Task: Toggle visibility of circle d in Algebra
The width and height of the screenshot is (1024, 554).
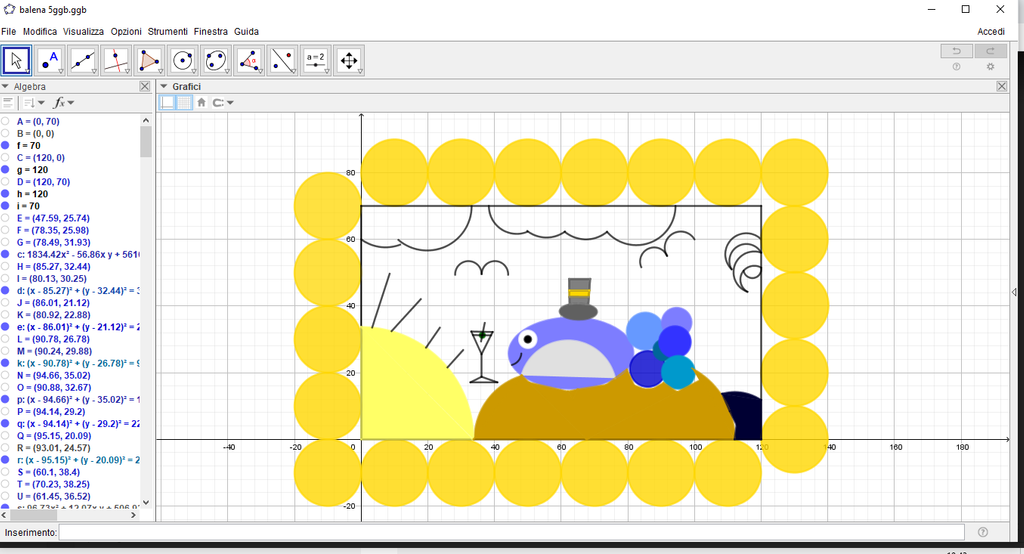Action: pyautogui.click(x=6, y=291)
